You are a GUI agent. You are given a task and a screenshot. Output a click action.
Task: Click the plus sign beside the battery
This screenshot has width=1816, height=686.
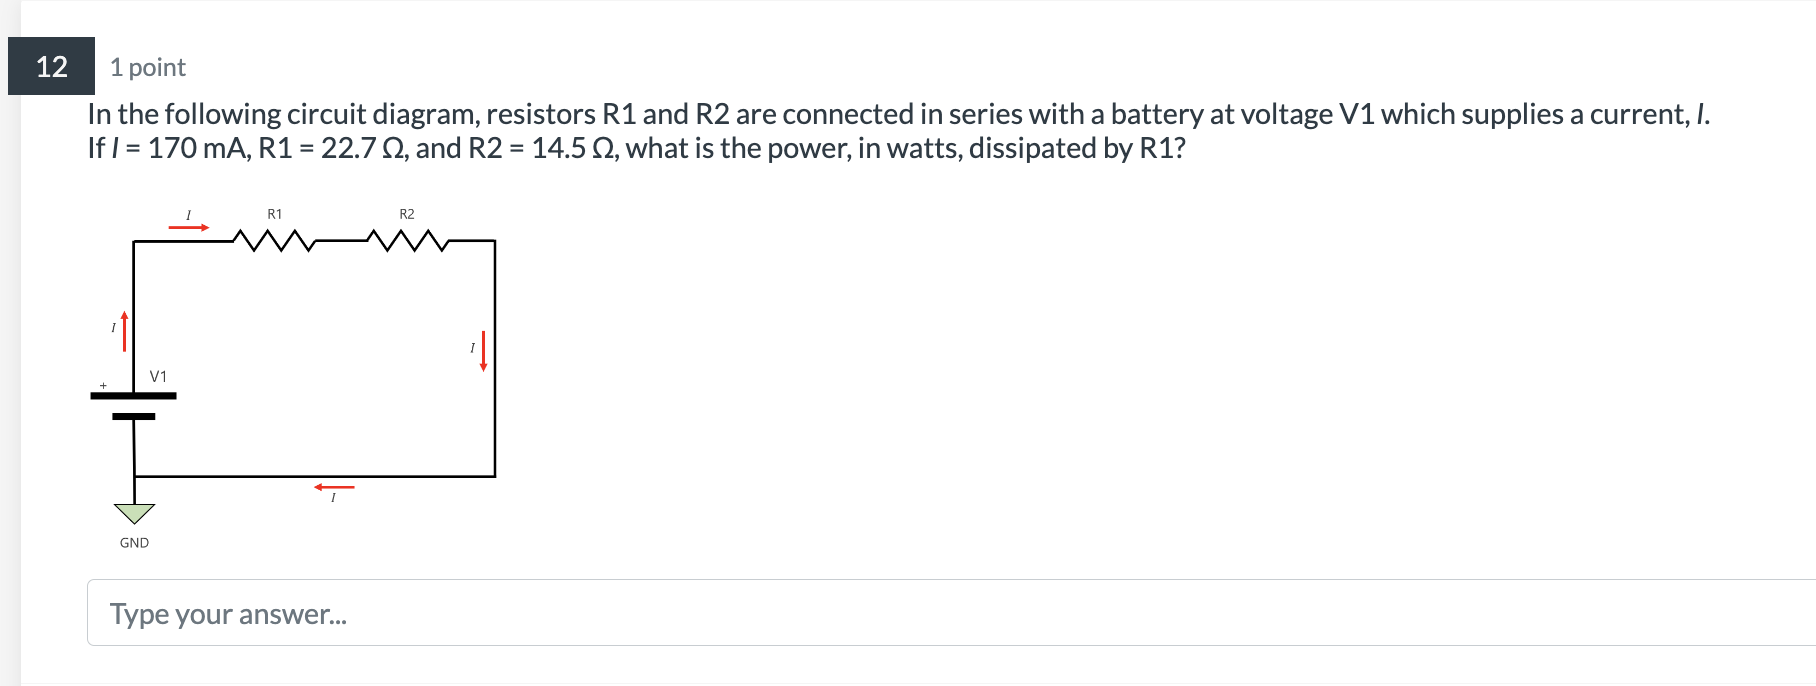(x=101, y=385)
